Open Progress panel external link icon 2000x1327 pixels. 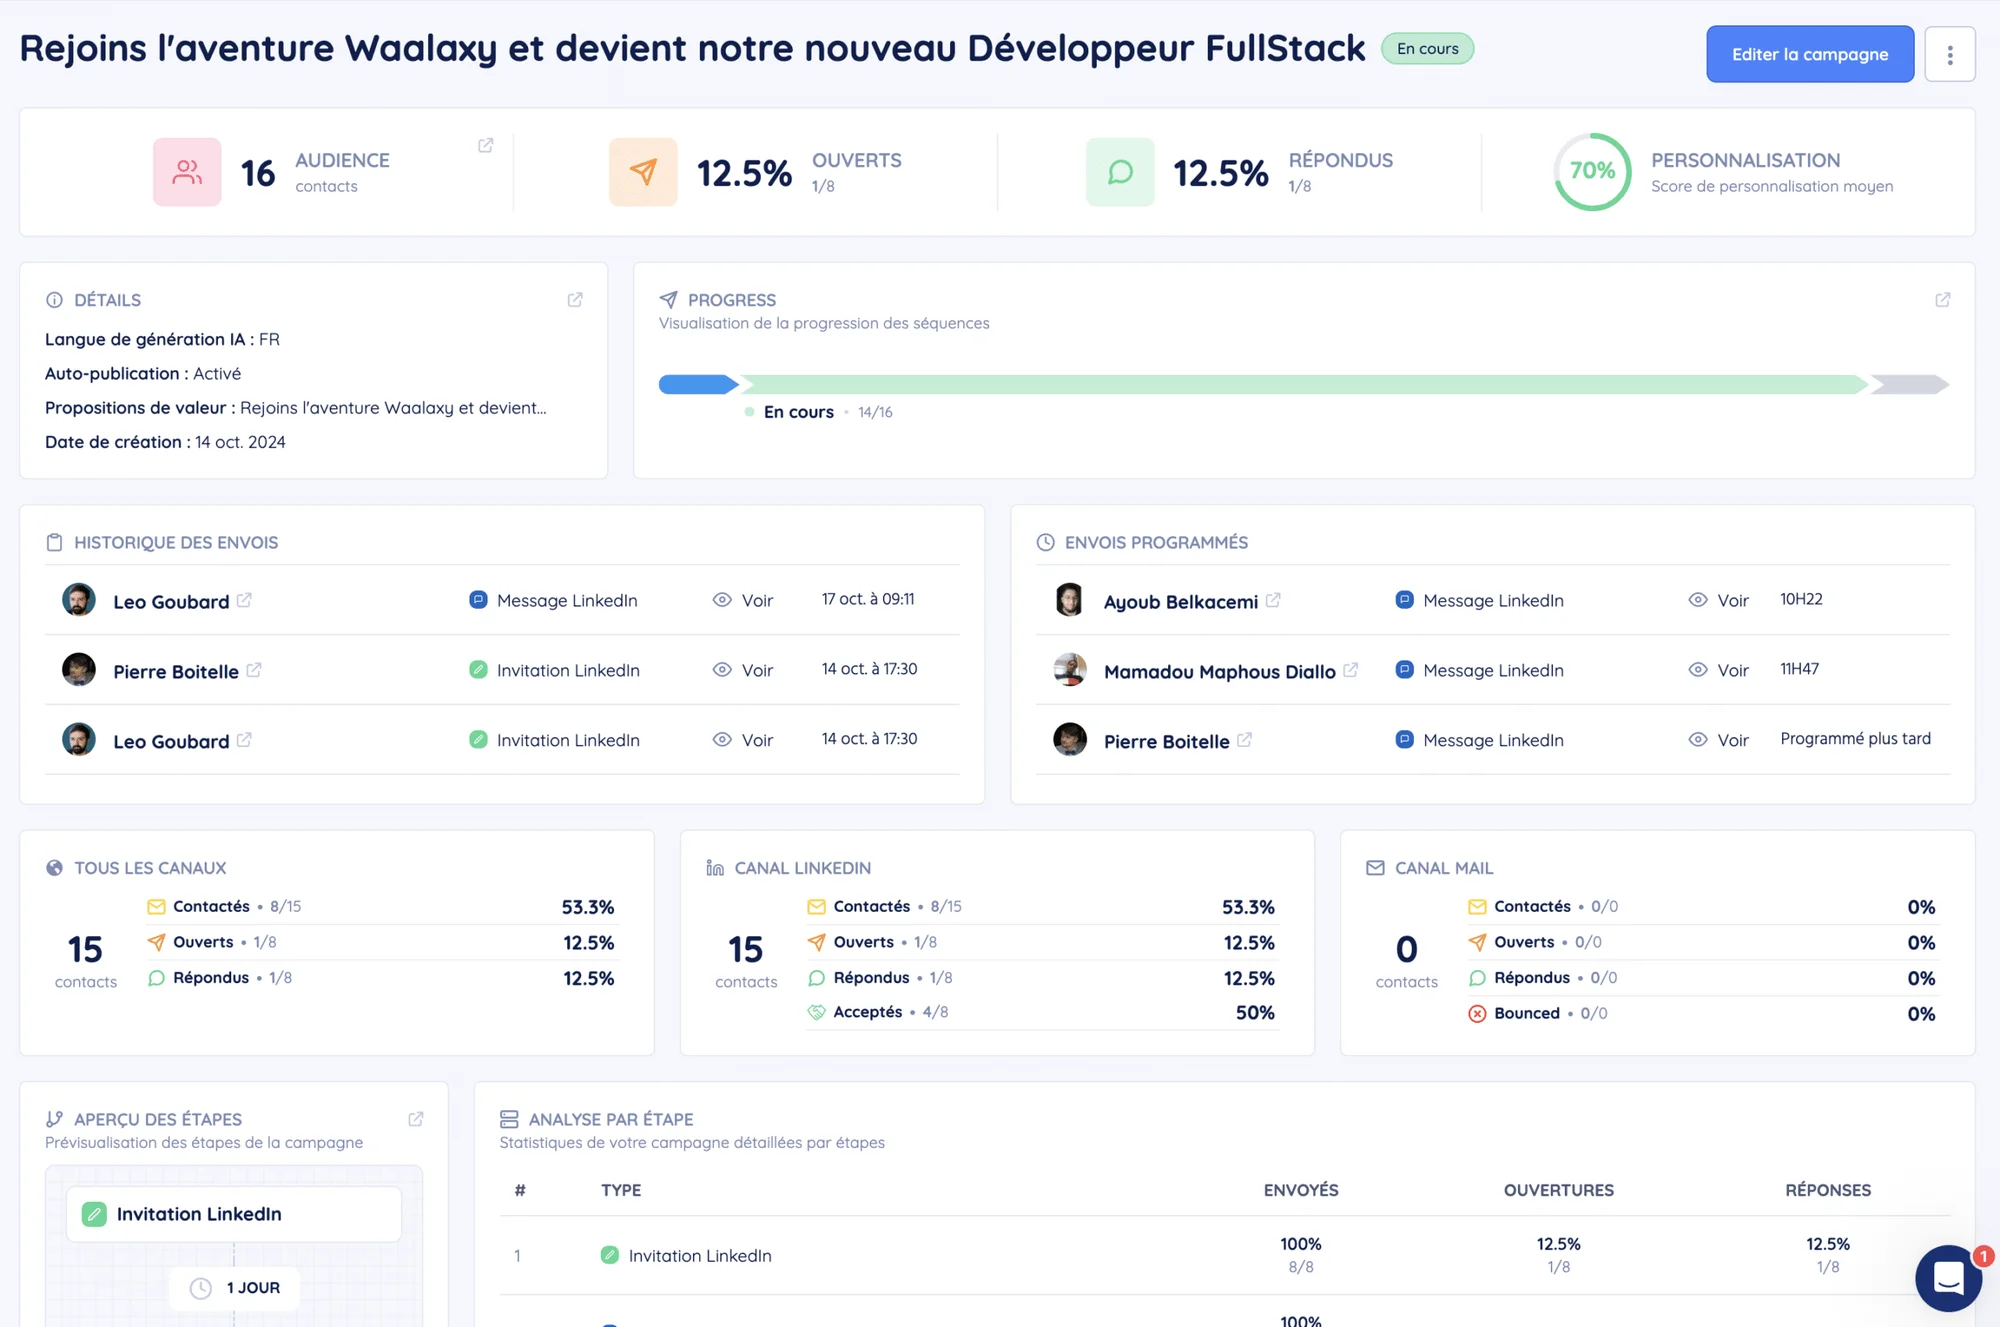pos(1942,299)
